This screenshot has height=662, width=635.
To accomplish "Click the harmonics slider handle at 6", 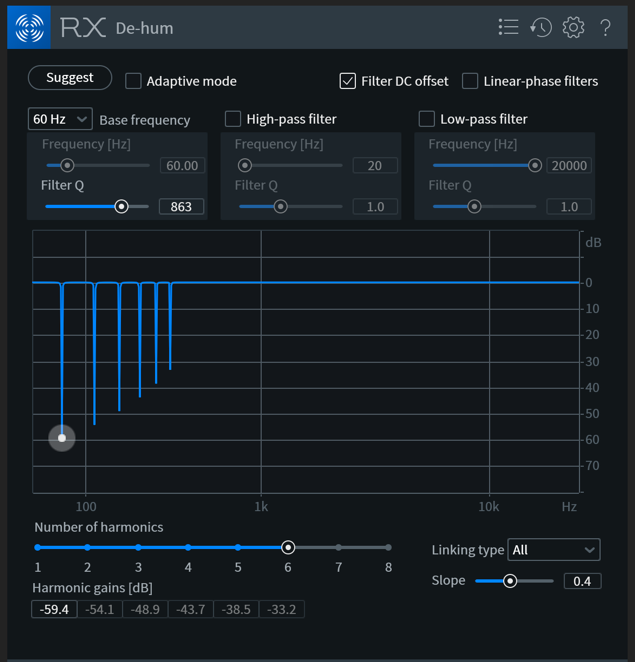I will point(288,548).
